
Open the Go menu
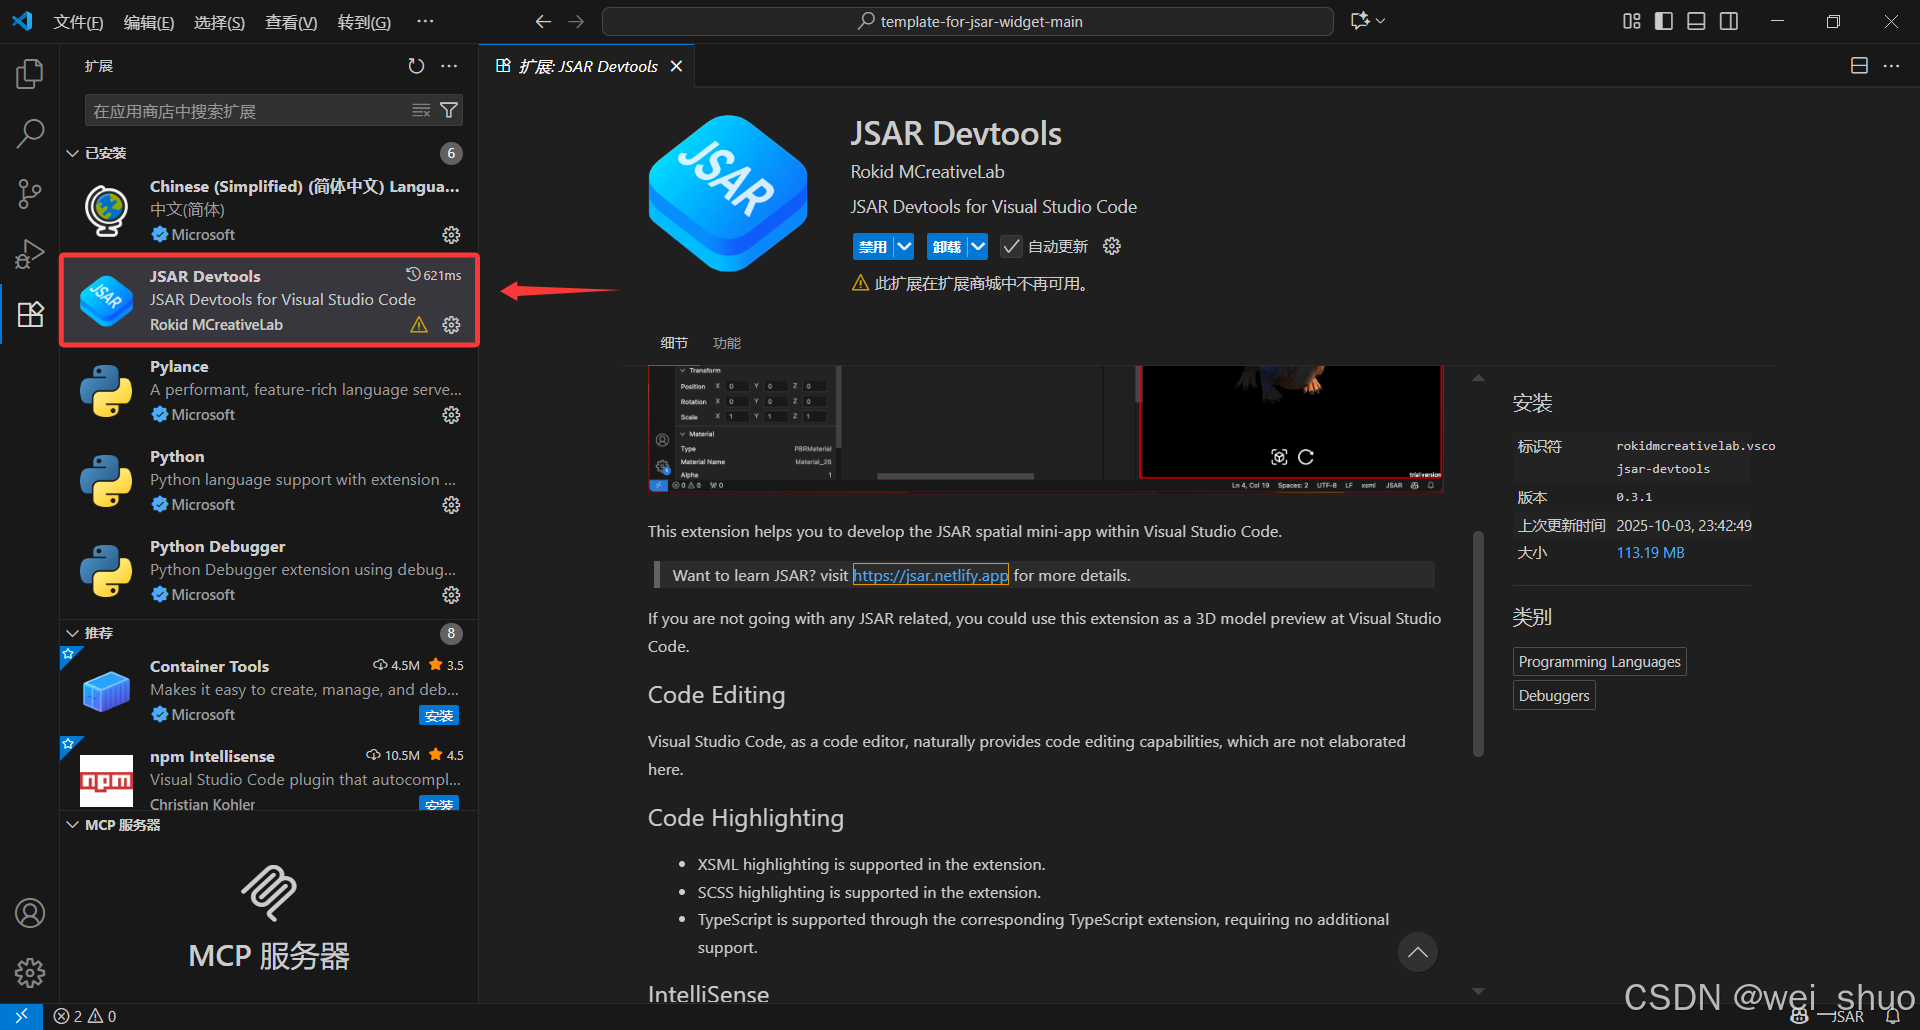point(364,22)
